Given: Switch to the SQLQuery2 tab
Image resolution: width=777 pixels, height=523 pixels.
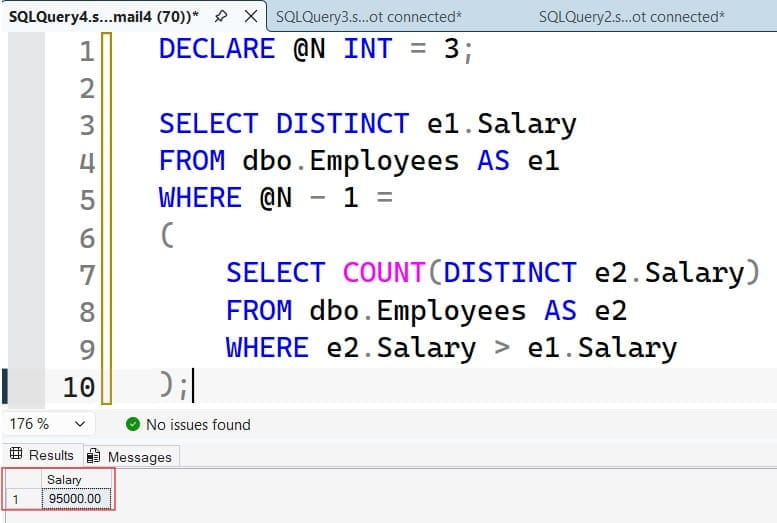Looking at the screenshot, I should point(631,17).
